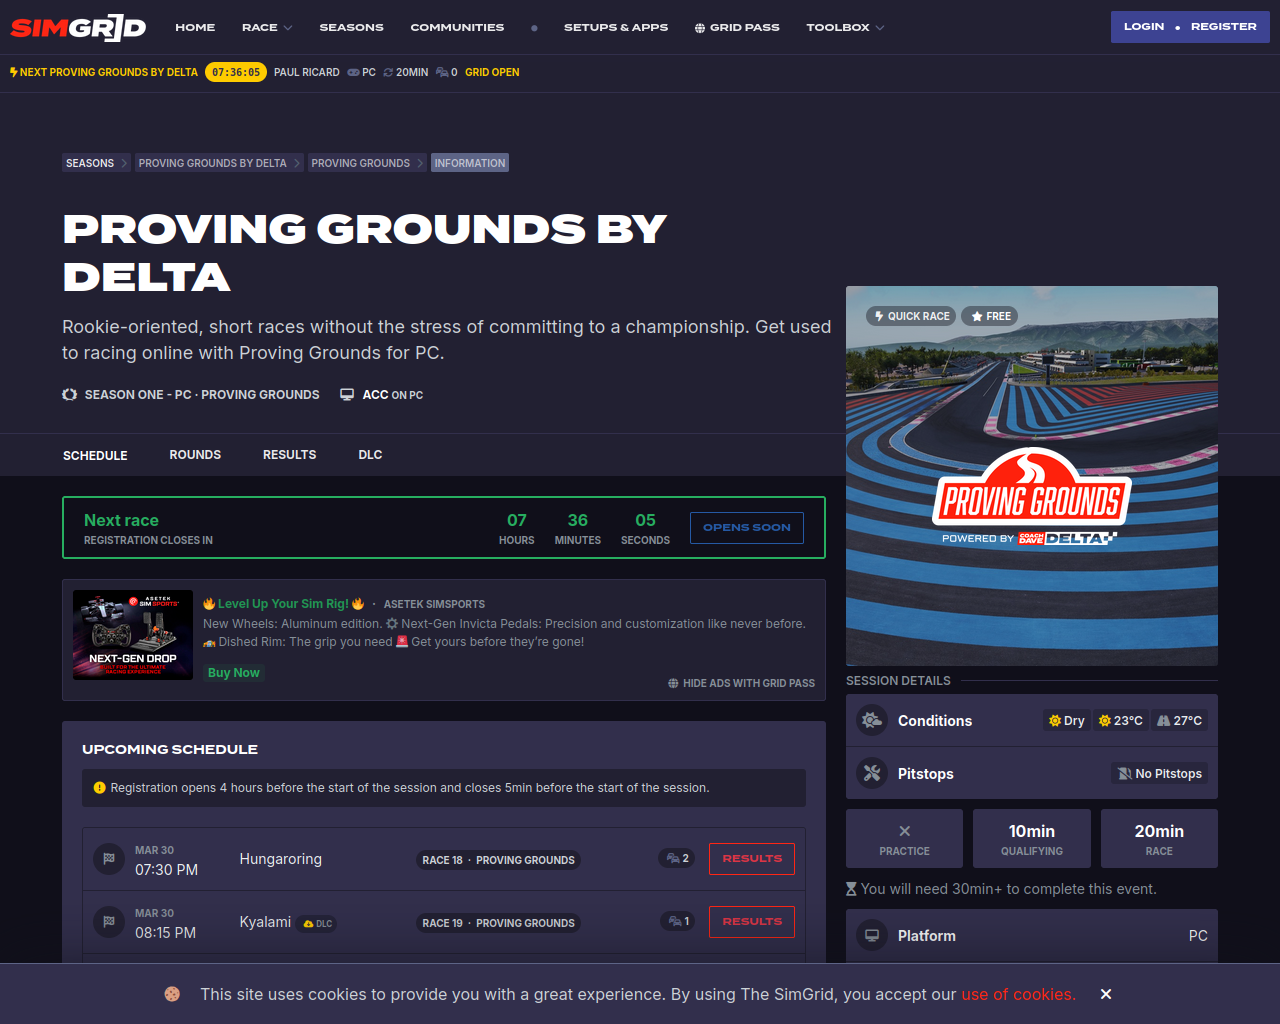The height and width of the screenshot is (1024, 1280).
Task: Switch to the Rounds tab
Action: pyautogui.click(x=195, y=454)
